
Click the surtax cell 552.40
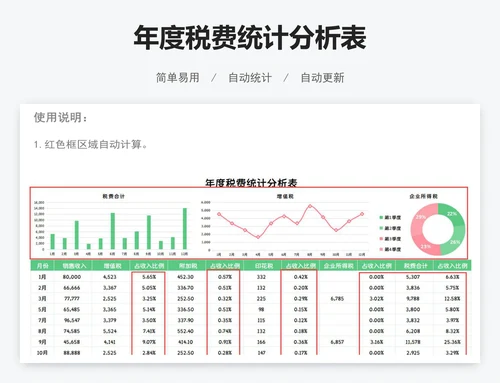(x=186, y=331)
